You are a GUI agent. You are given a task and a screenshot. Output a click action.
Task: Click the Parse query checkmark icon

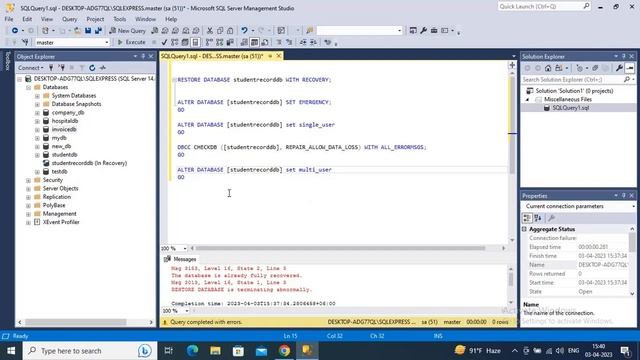tap(164, 42)
